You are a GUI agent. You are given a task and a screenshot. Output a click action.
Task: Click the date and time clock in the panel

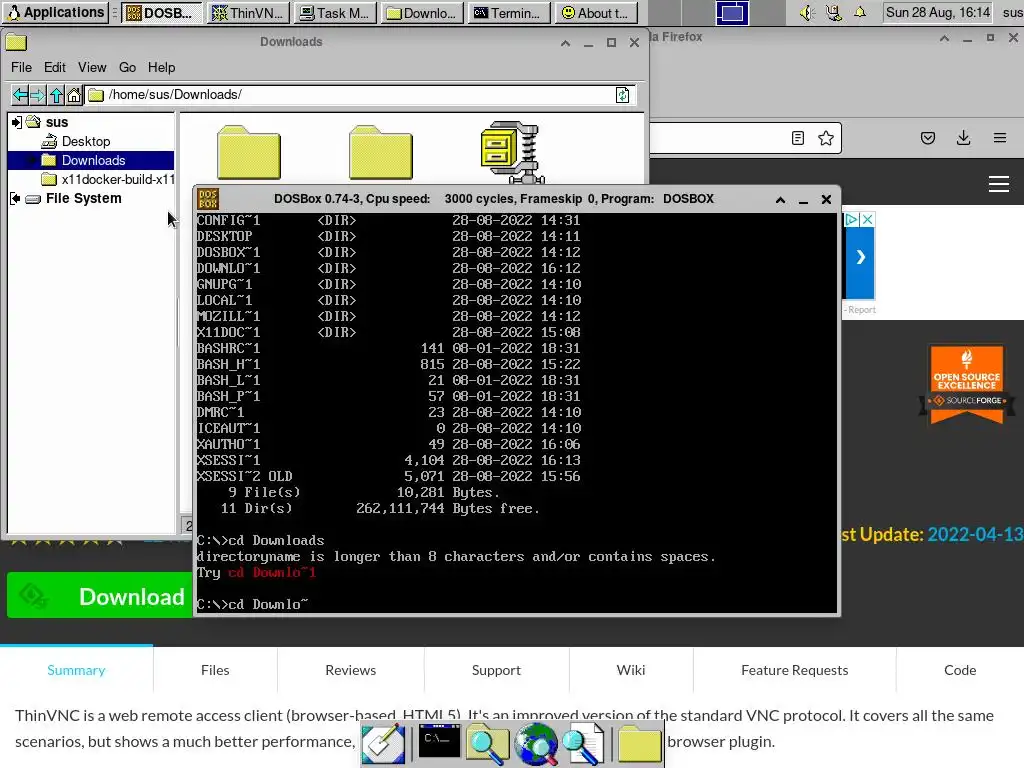pyautogui.click(x=938, y=12)
